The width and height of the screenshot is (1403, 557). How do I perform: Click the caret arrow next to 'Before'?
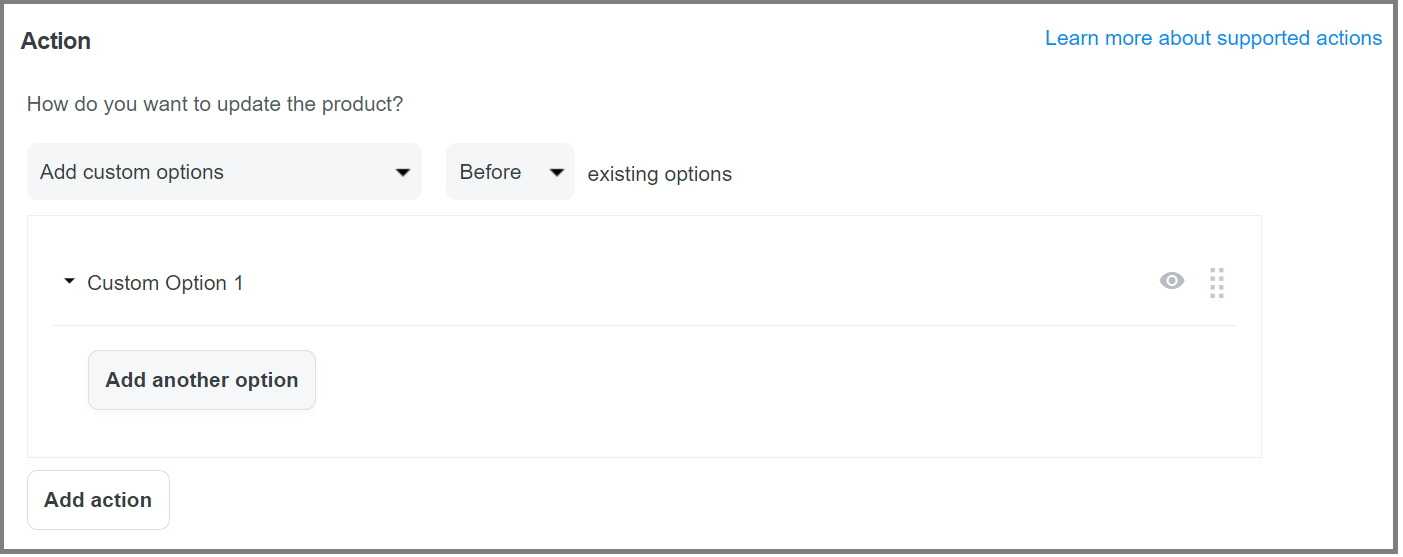click(557, 173)
